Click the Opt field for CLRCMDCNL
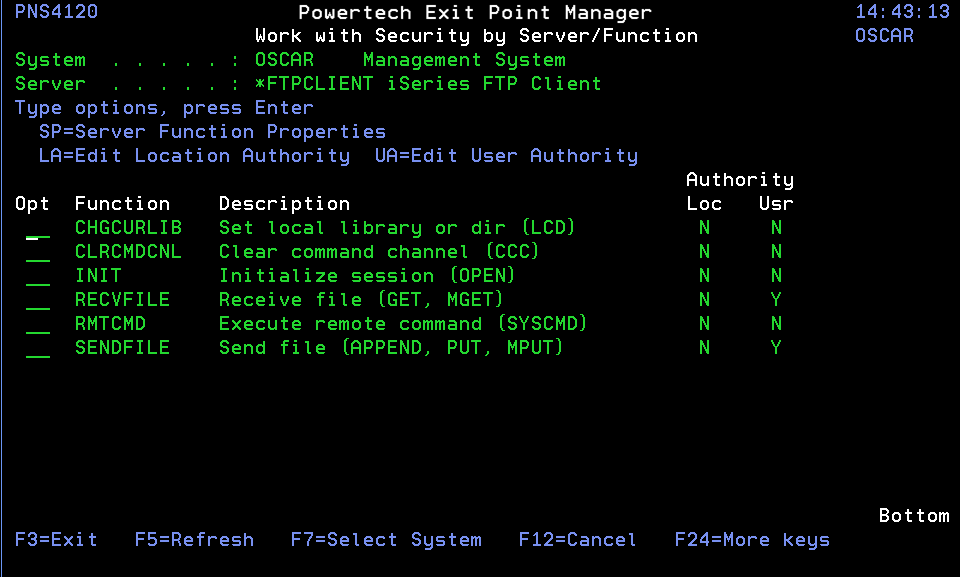This screenshot has height=577, width=960. tap(38, 252)
